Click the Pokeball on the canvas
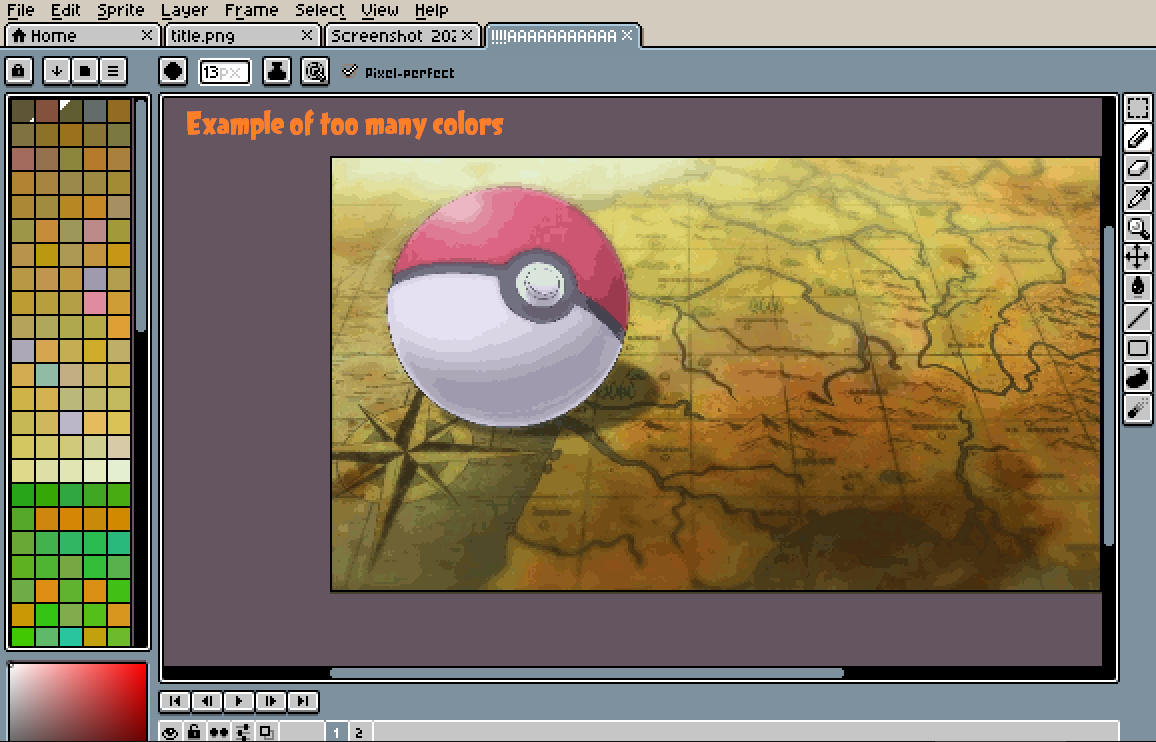This screenshot has height=742, width=1156. 508,306
